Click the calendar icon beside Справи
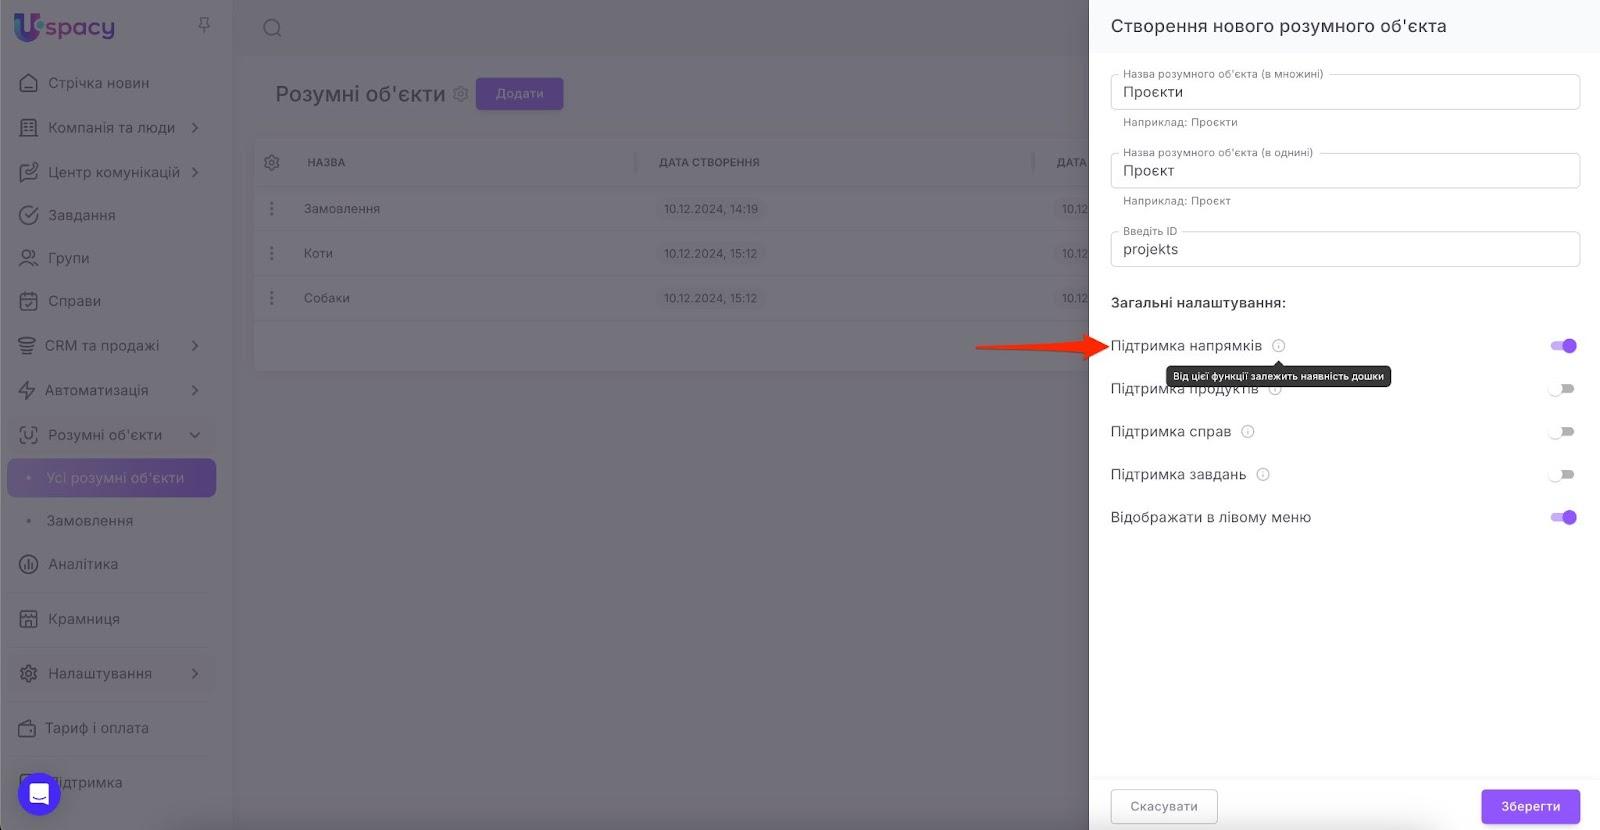The width and height of the screenshot is (1600, 830). (29, 301)
